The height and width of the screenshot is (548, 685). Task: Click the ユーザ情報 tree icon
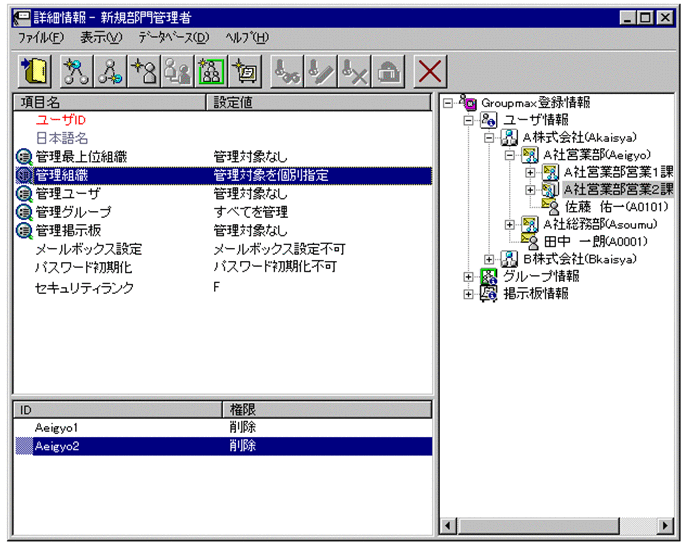click(489, 120)
